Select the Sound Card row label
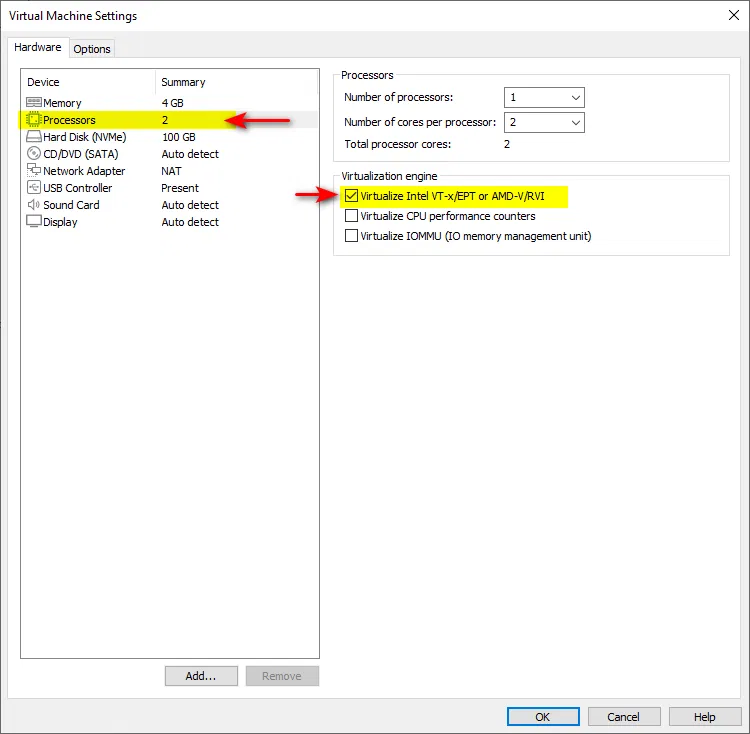The height and width of the screenshot is (734, 750). point(71,205)
